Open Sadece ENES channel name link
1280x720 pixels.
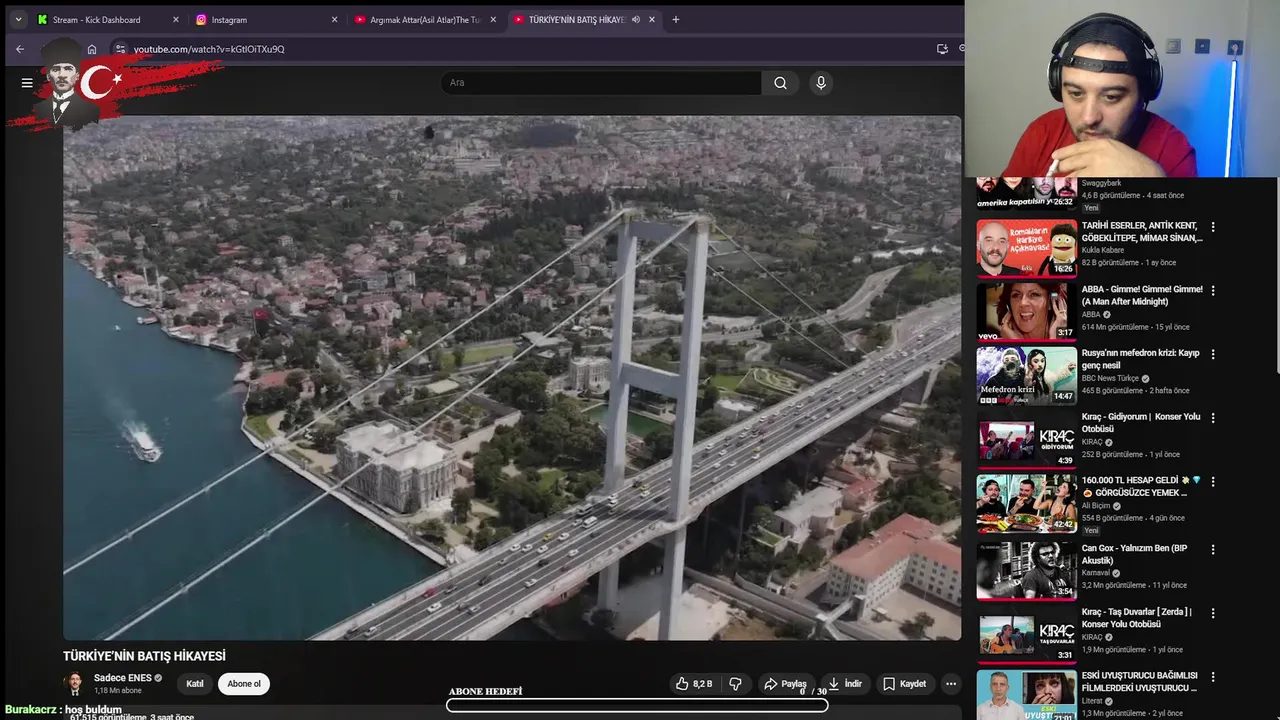tap(122, 678)
